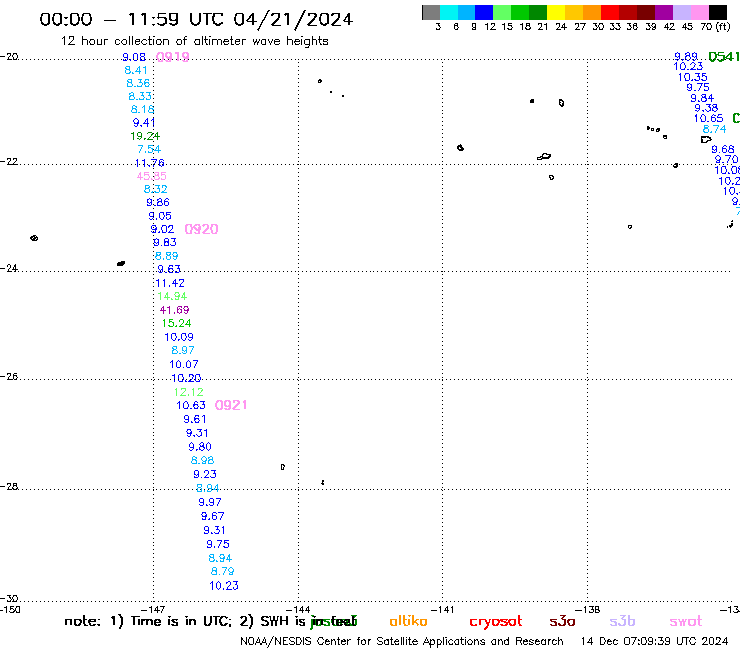
Task: Click the pink 0919 pass time label
Action: [173, 57]
